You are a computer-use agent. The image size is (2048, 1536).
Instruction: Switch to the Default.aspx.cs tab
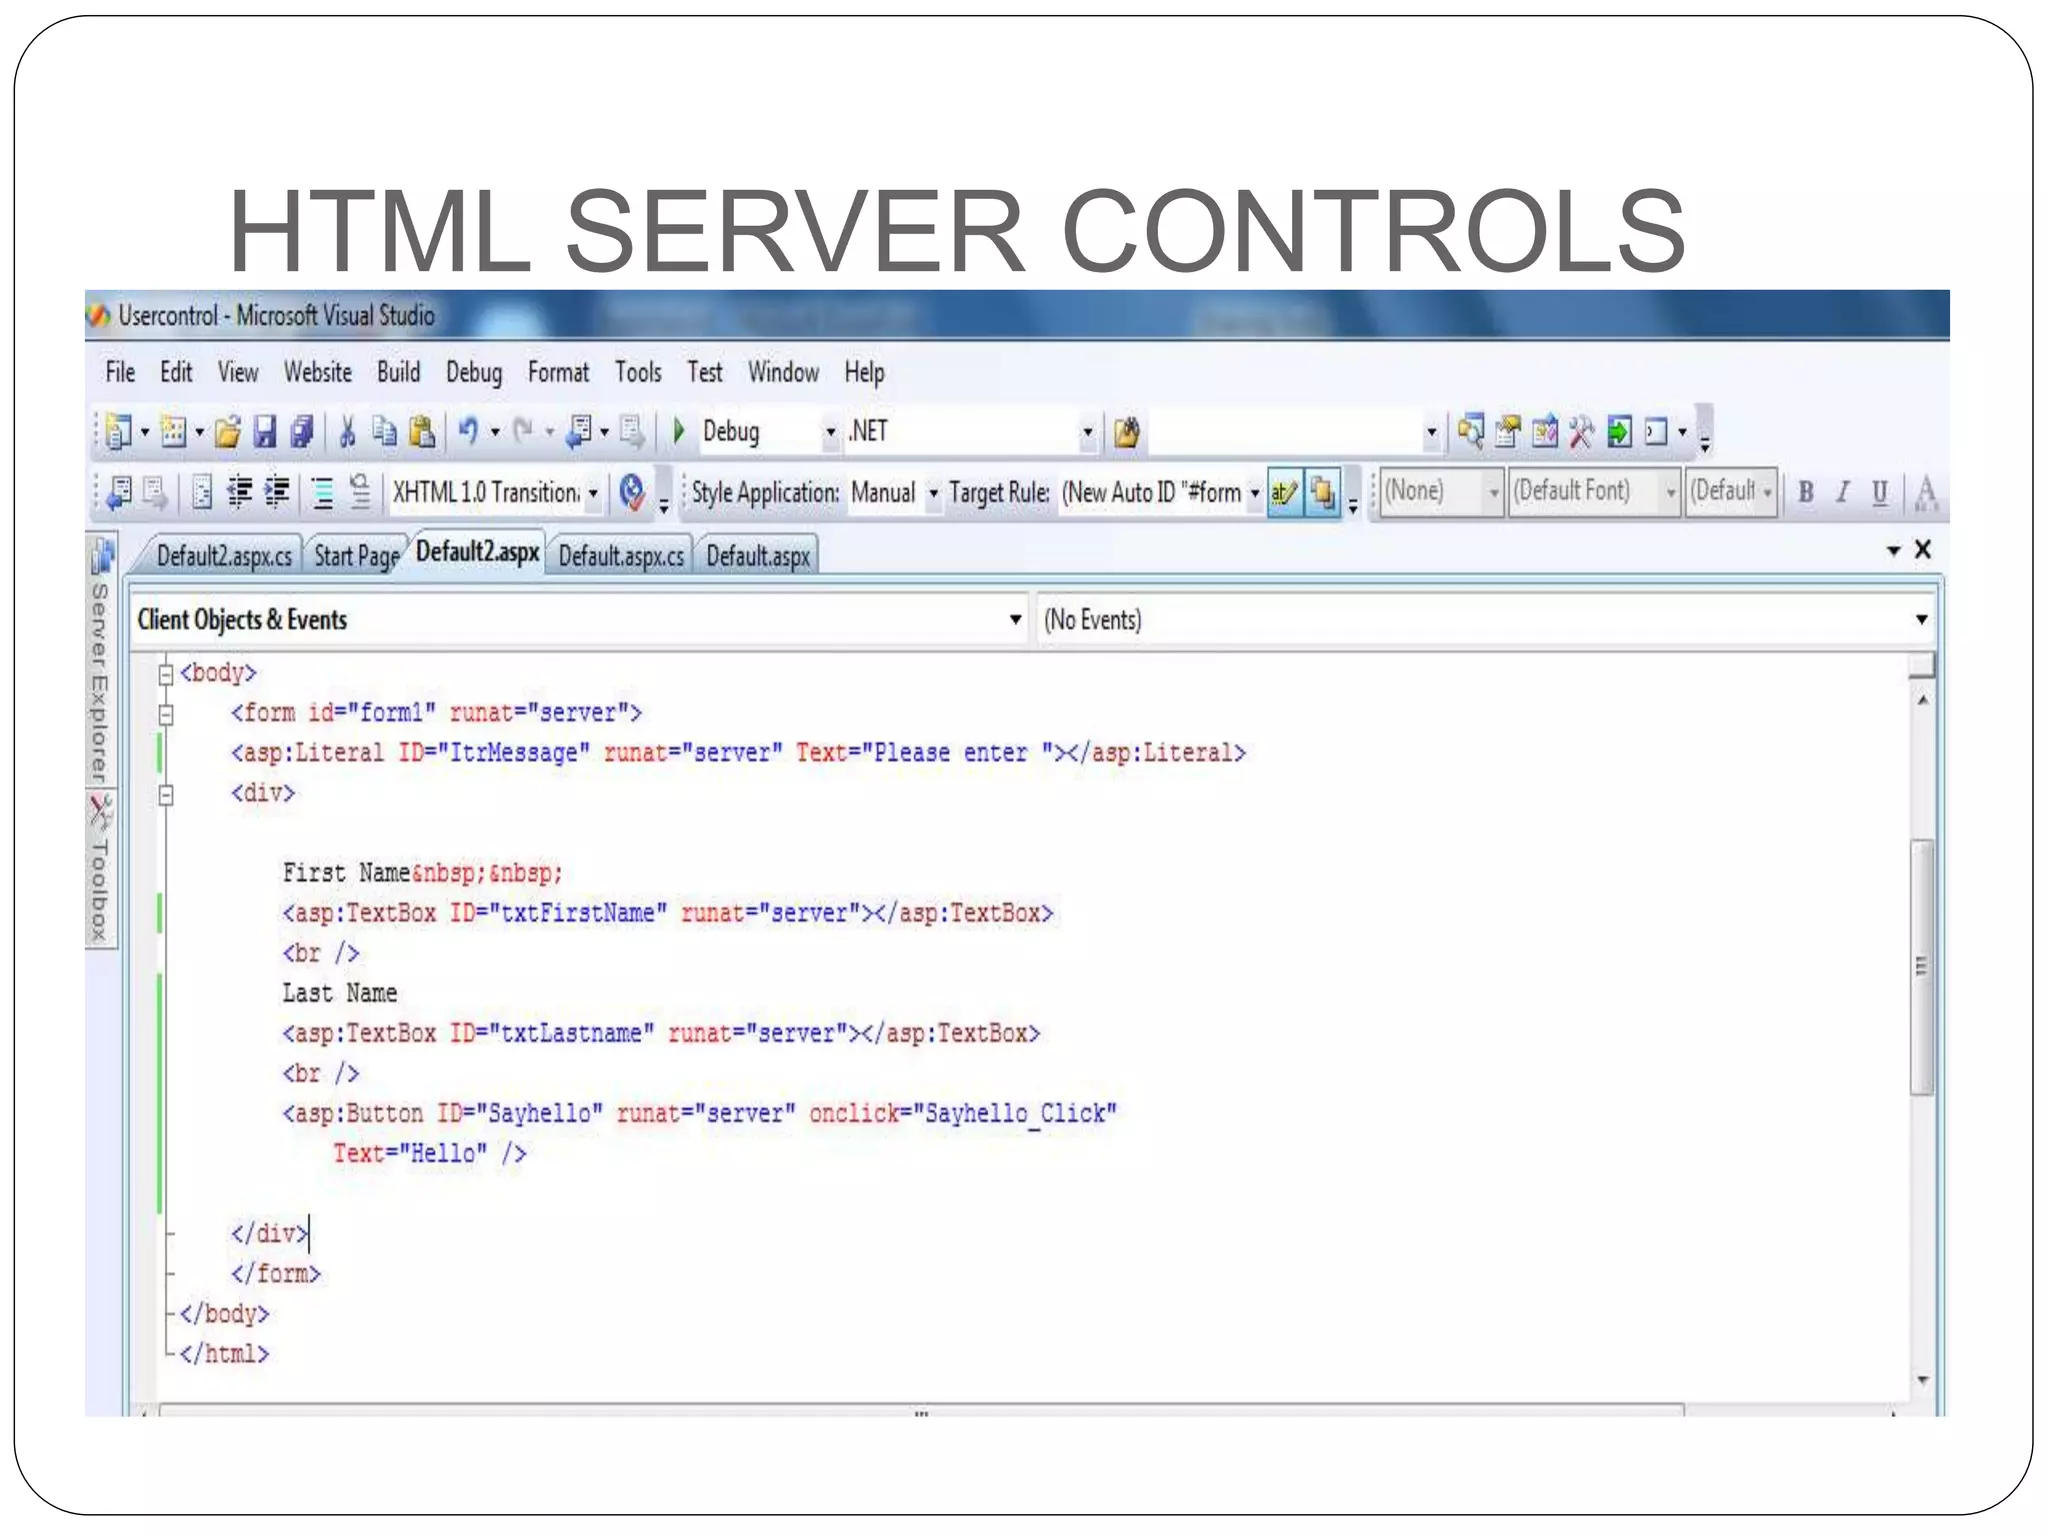pyautogui.click(x=621, y=556)
